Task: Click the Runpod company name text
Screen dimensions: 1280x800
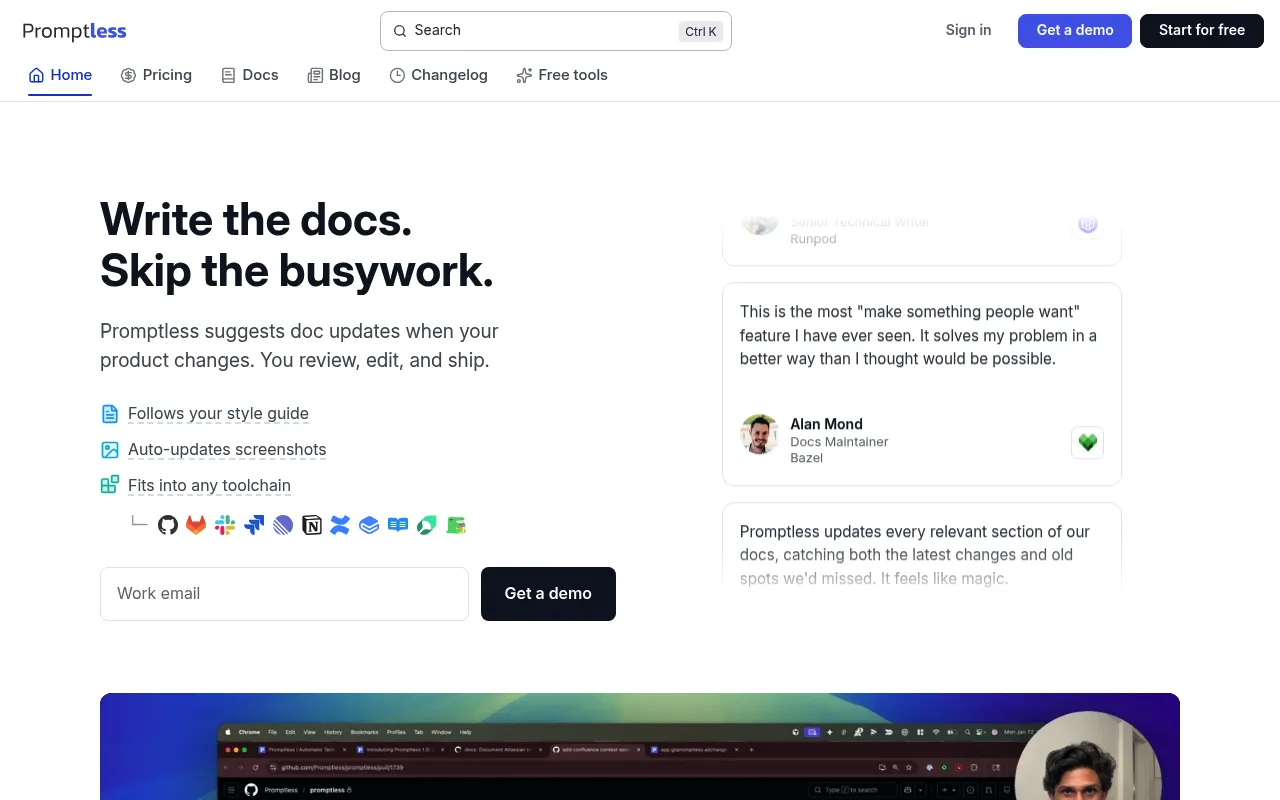Action: (x=813, y=239)
